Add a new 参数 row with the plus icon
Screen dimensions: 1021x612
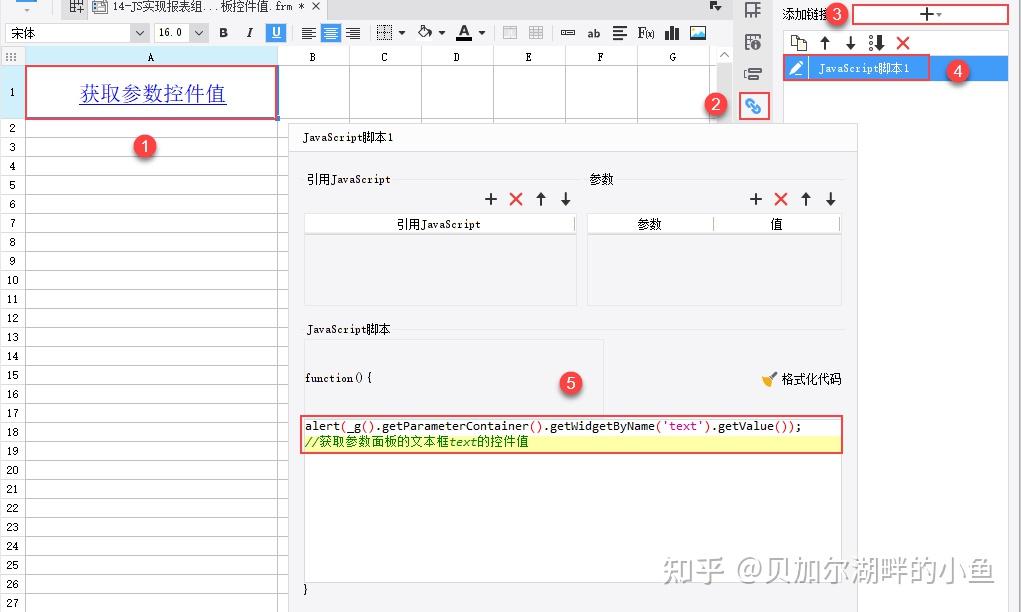(756, 199)
